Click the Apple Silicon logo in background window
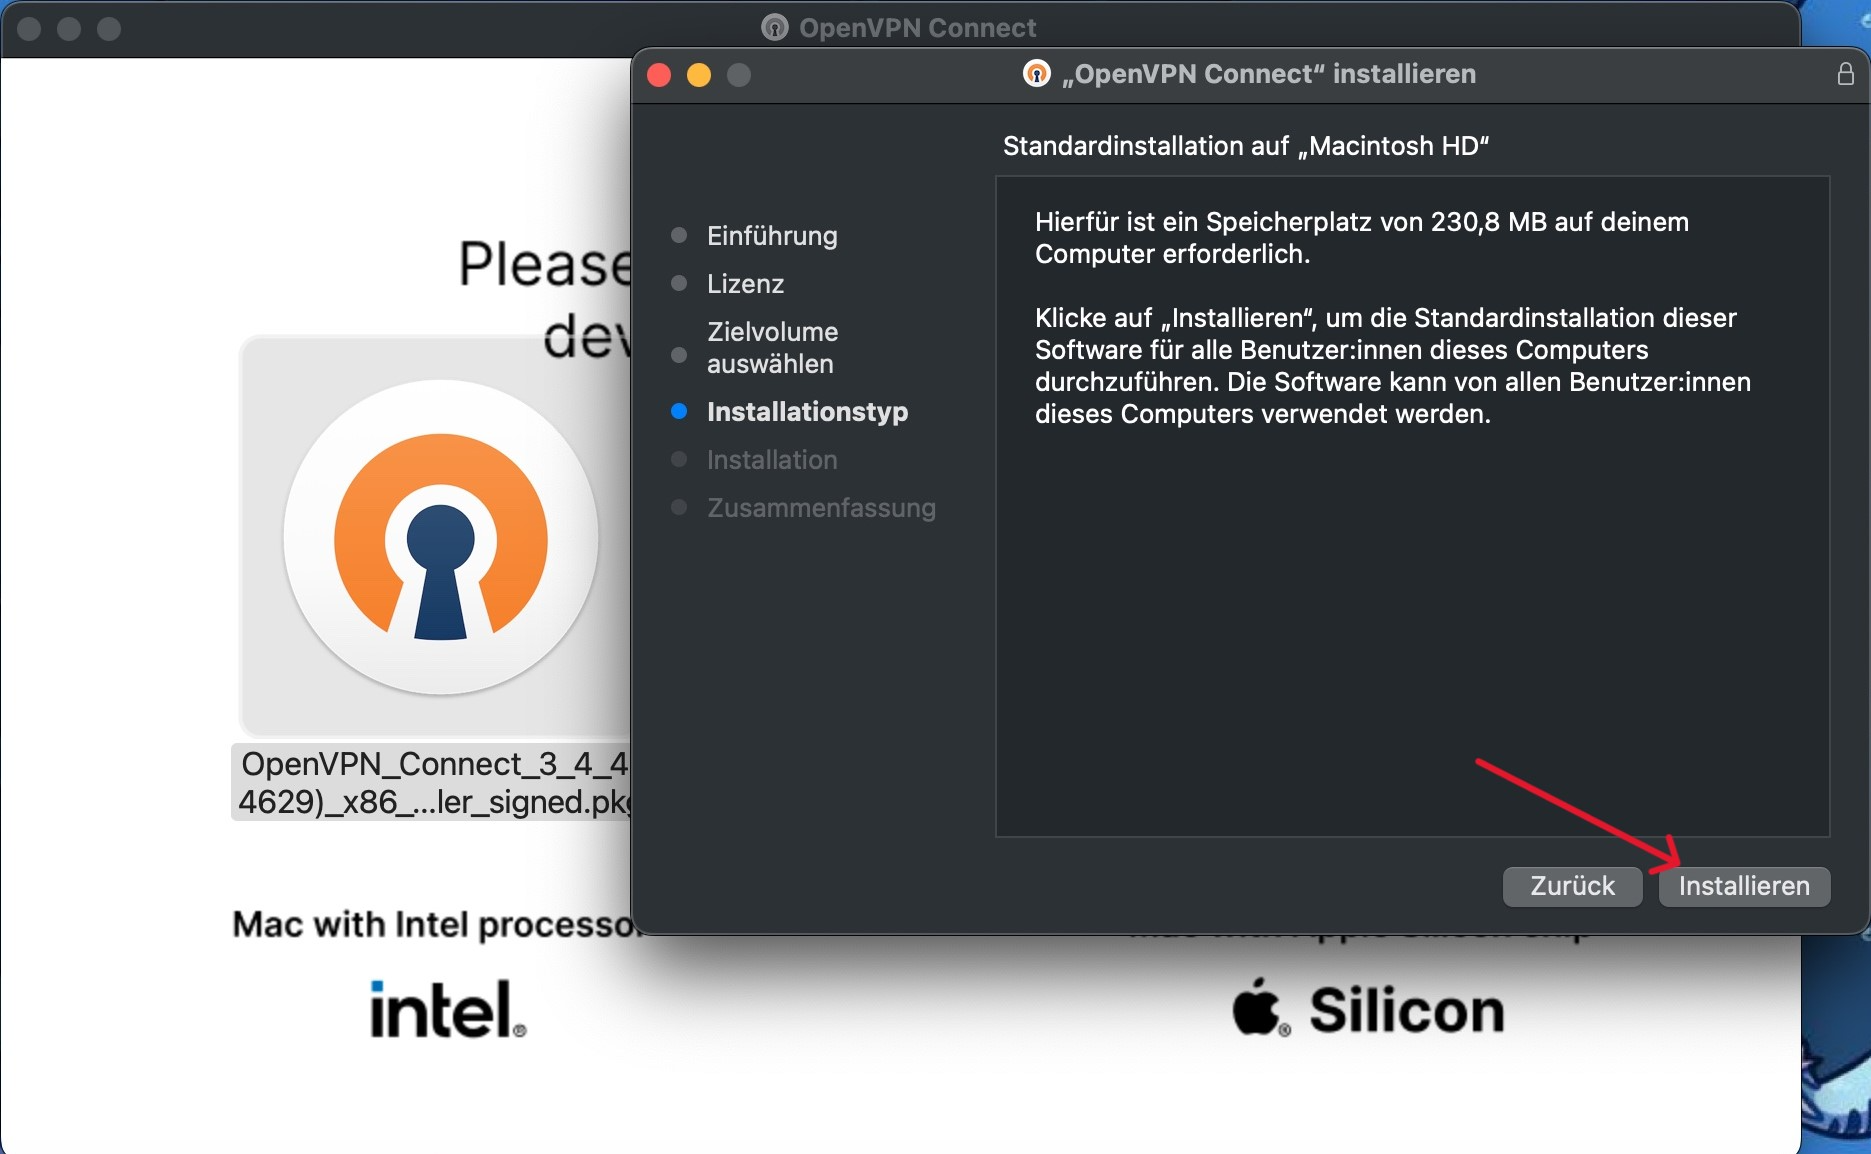The width and height of the screenshot is (1871, 1154). pyautogui.click(x=1368, y=1009)
